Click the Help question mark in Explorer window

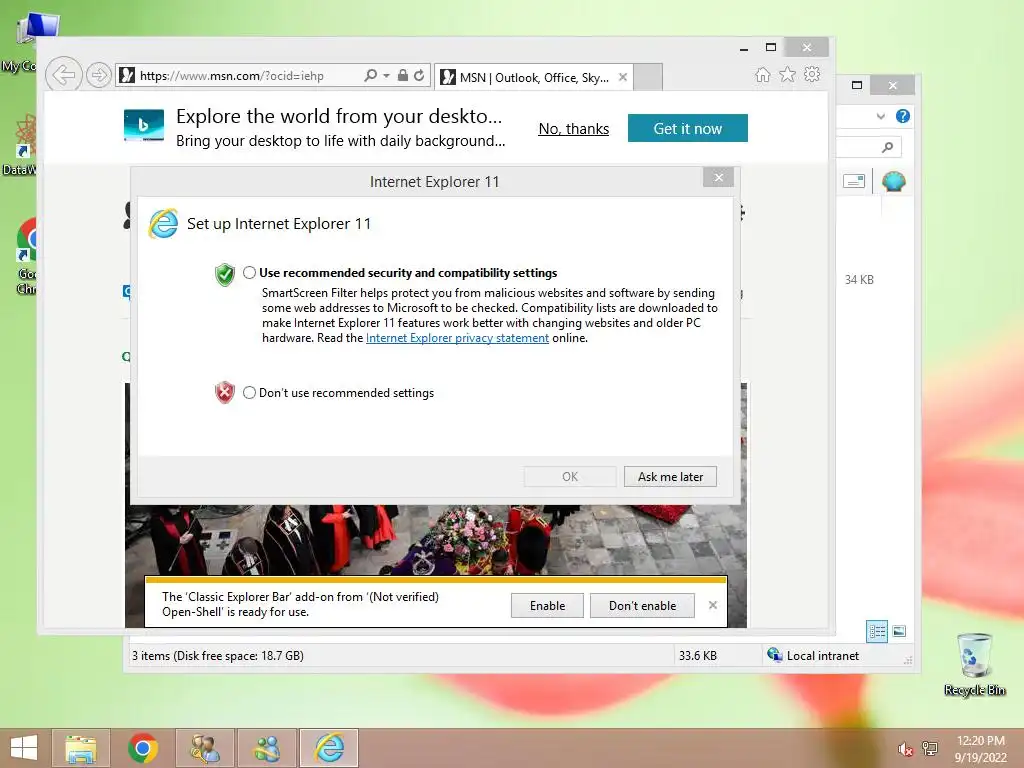(x=903, y=116)
